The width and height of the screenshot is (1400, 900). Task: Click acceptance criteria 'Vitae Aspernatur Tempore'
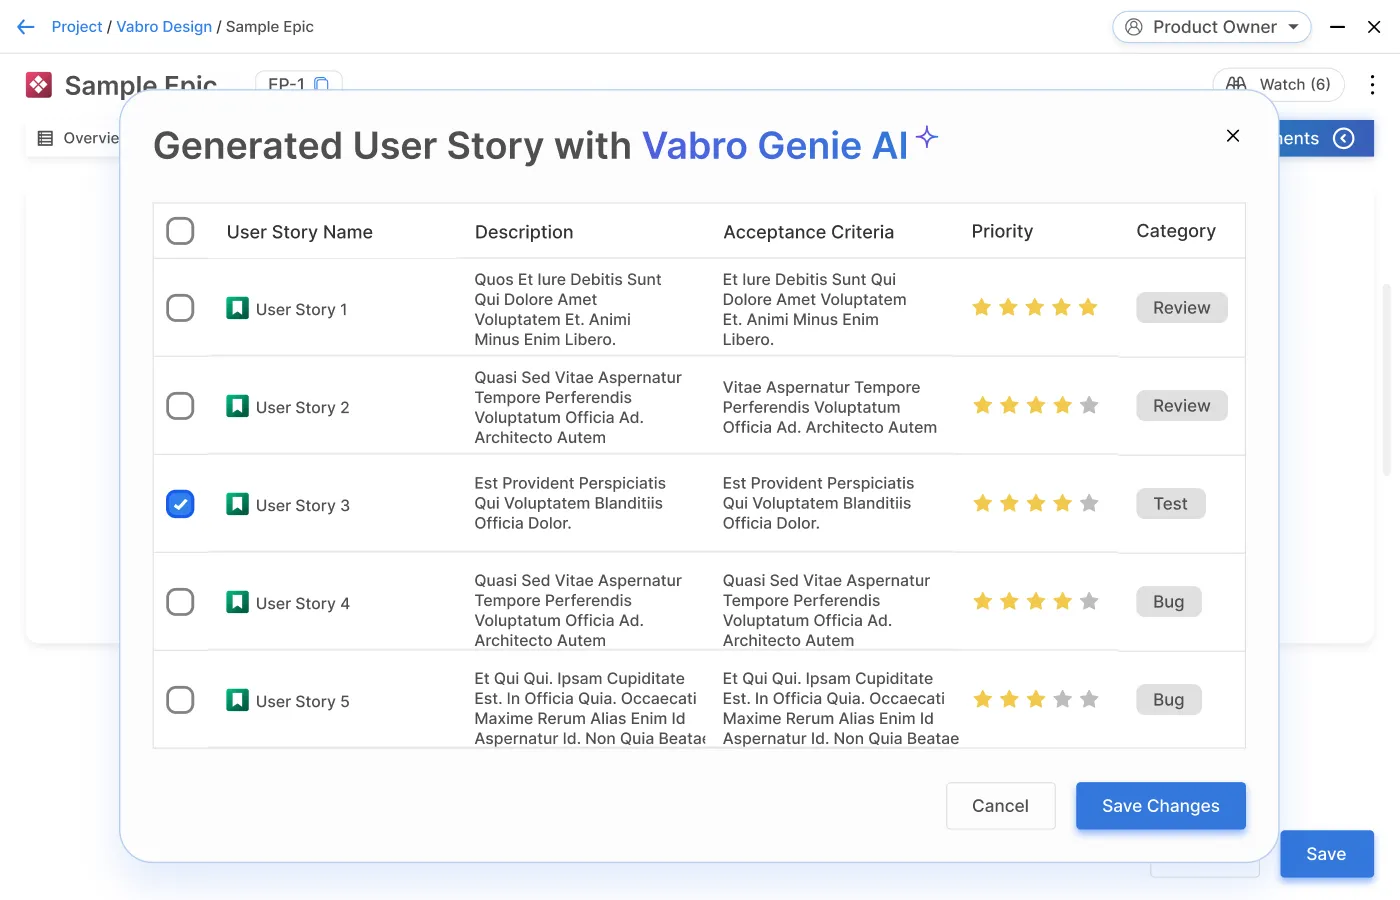coord(830,408)
